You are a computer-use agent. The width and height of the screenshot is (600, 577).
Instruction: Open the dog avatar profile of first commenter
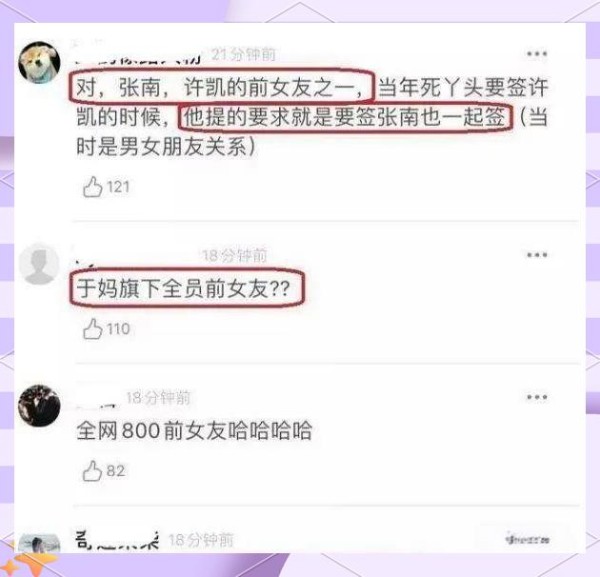(39, 62)
